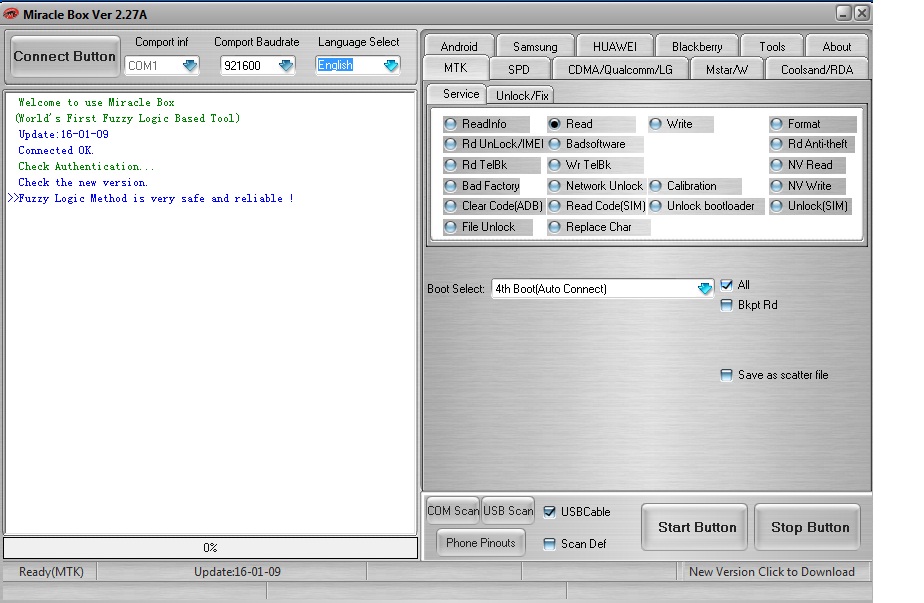This screenshot has width=924, height=603.
Task: Select the Clear Code(ADB) radio option
Action: [x=494, y=206]
